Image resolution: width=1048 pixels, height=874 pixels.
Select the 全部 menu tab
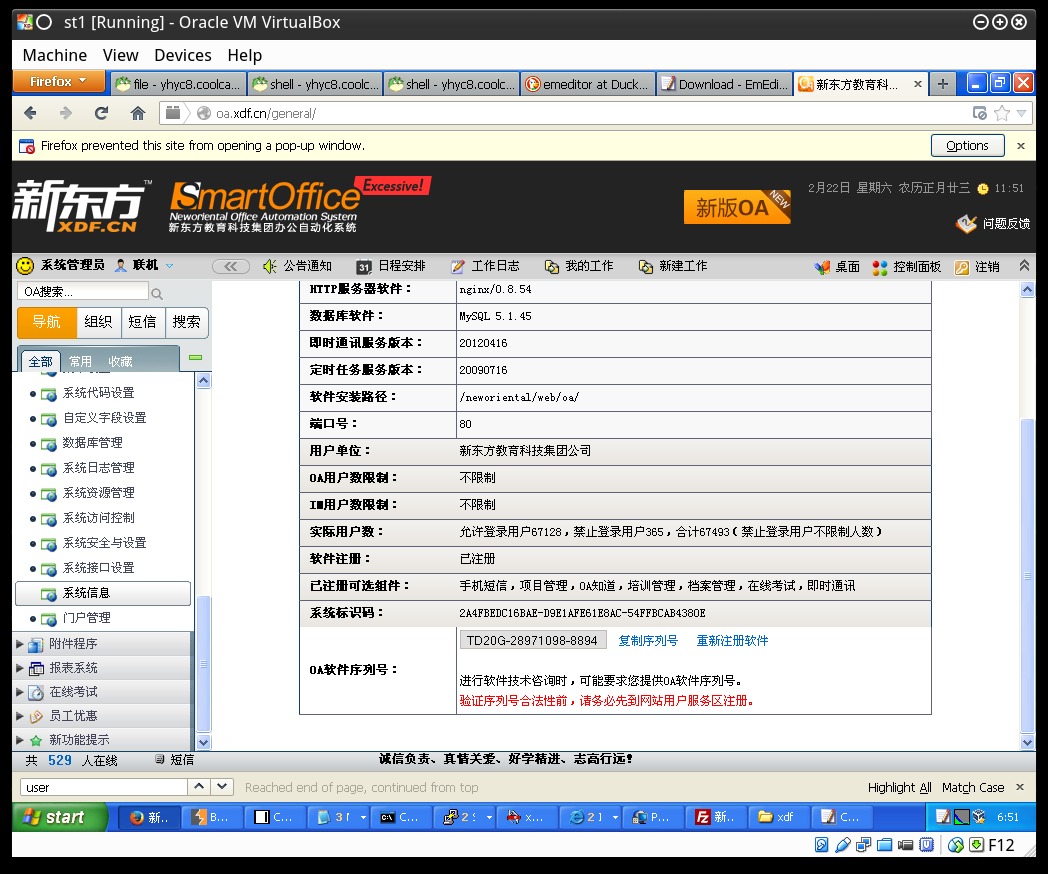41,361
